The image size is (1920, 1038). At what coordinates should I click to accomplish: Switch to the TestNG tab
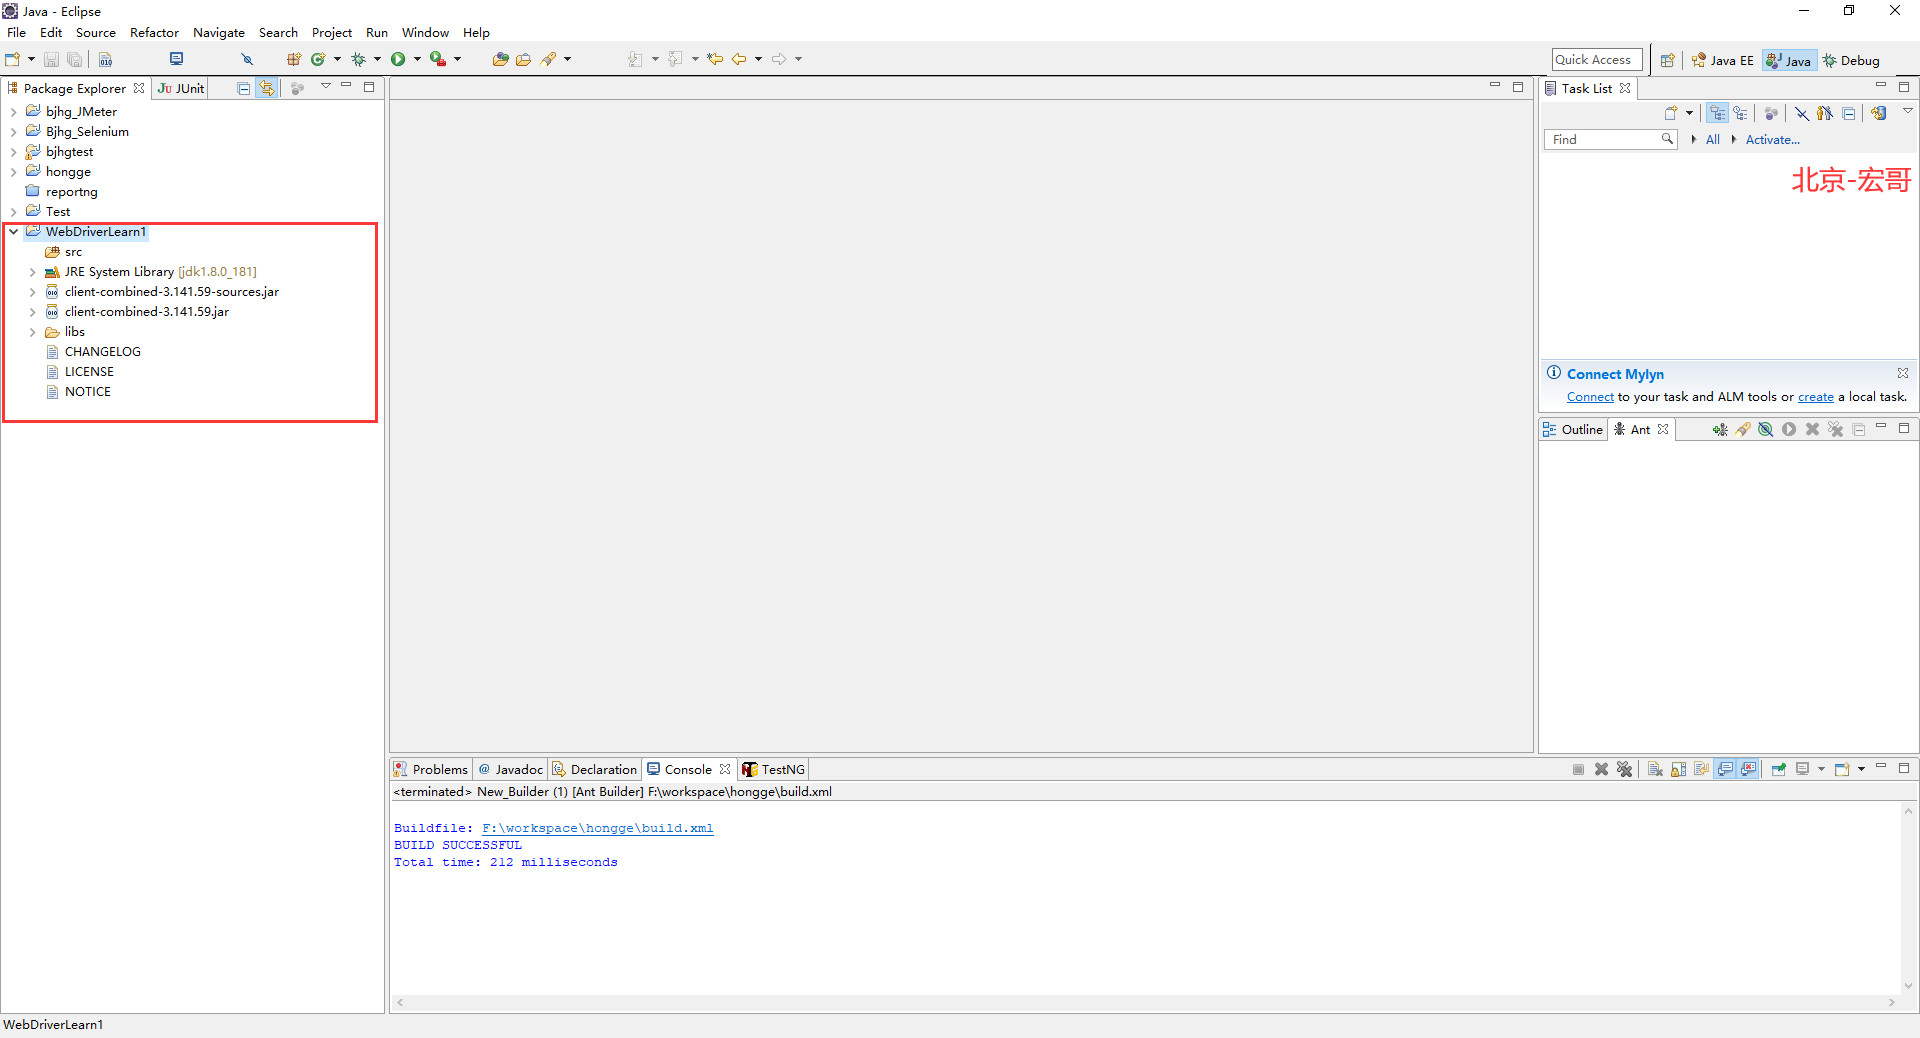pyautogui.click(x=773, y=769)
